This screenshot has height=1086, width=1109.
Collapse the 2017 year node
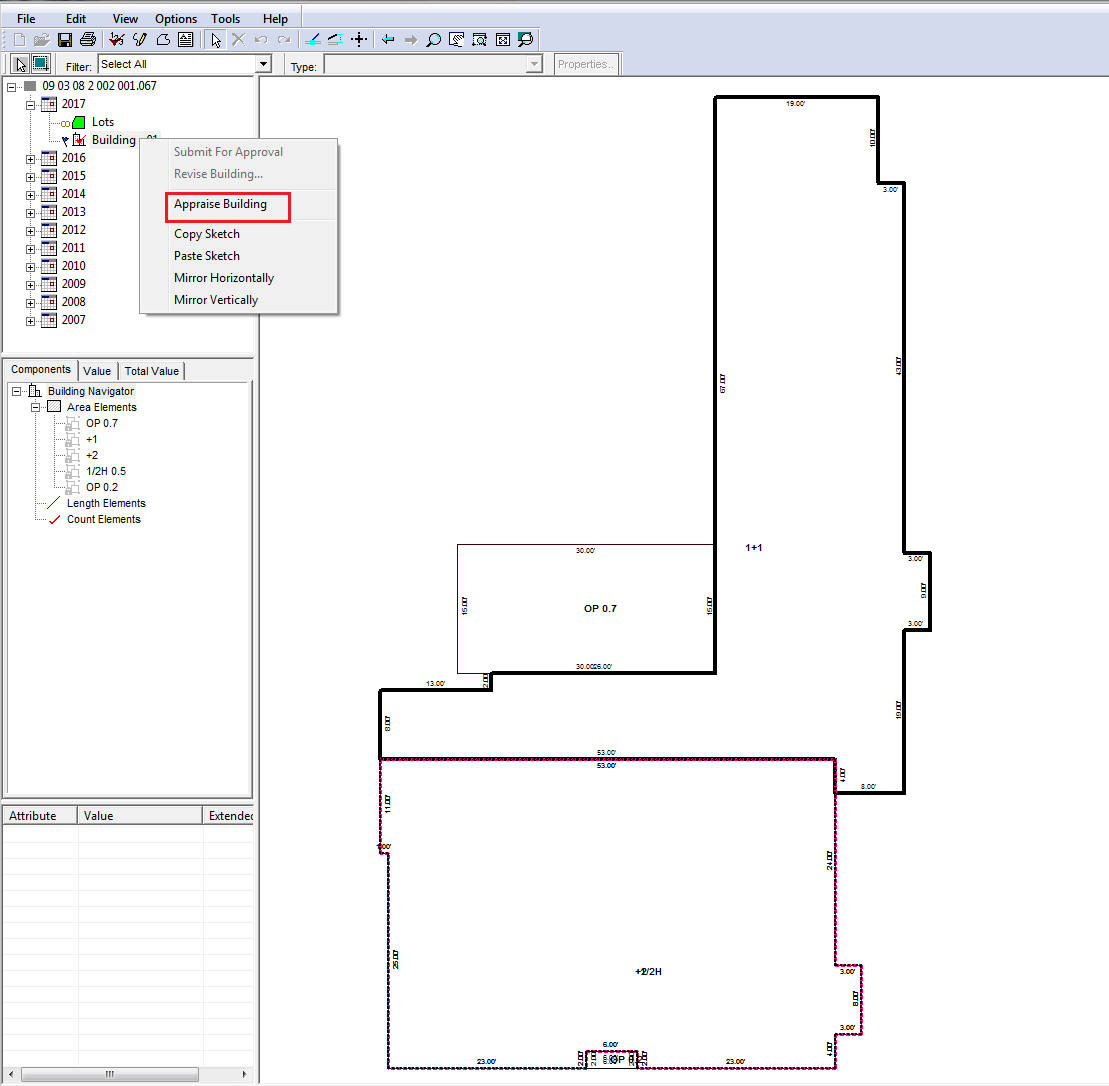click(x=30, y=104)
